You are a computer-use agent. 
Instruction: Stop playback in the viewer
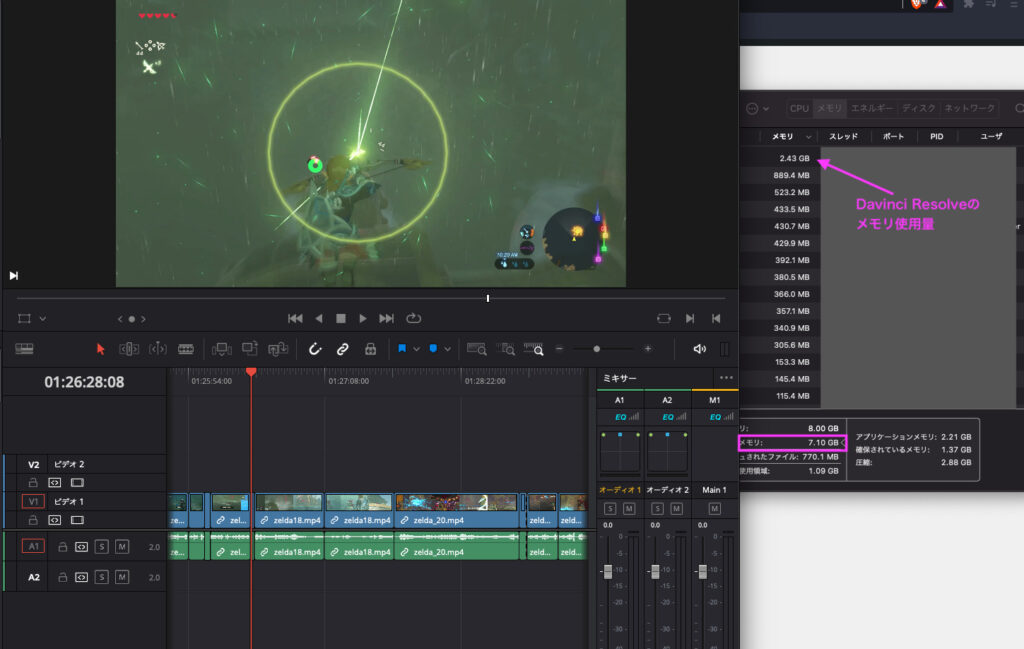(341, 319)
